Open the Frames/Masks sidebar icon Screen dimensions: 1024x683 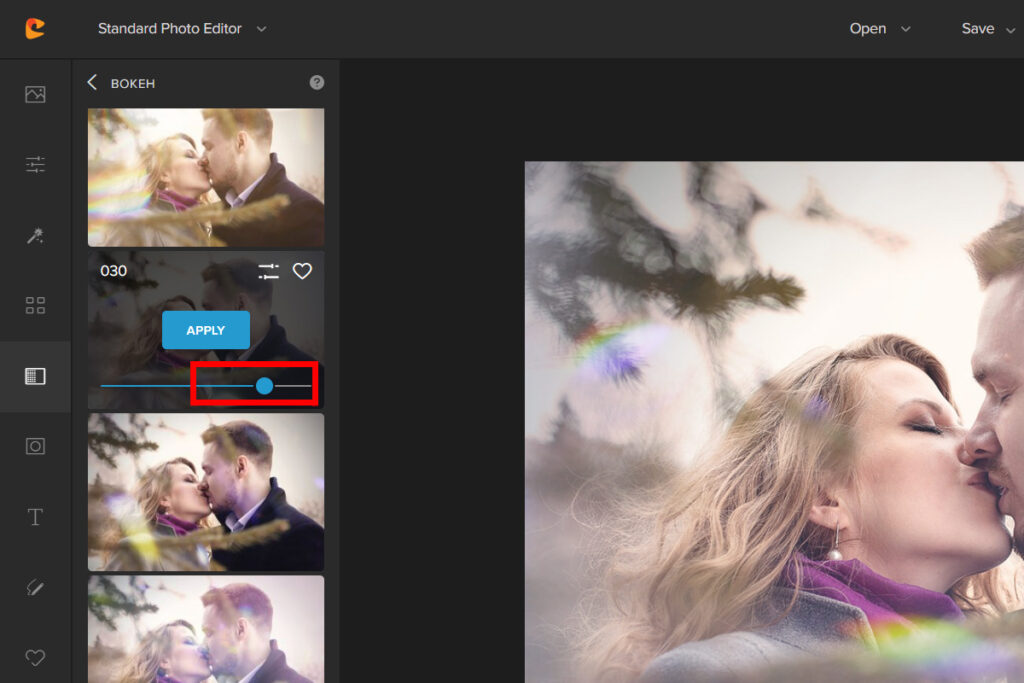pos(35,447)
